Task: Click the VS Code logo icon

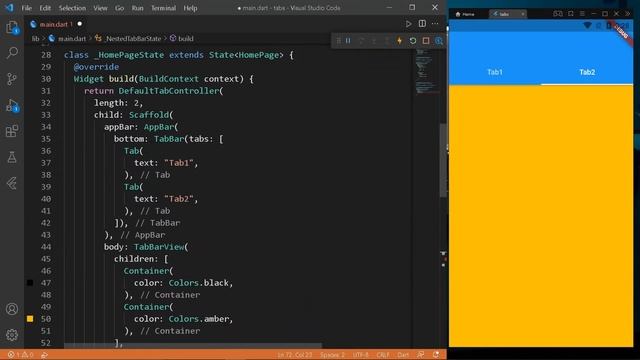Action: pyautogui.click(x=9, y=8)
